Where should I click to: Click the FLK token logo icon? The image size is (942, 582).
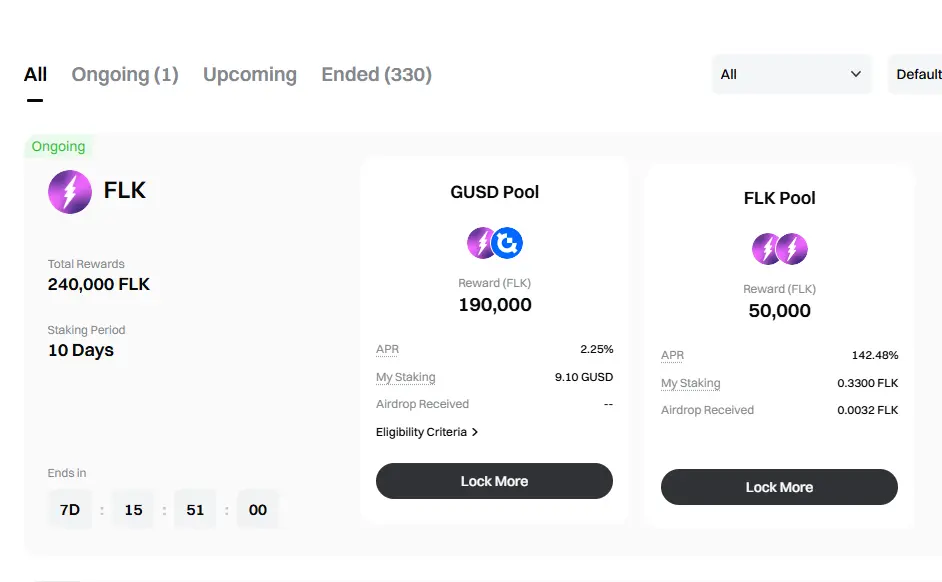tap(70, 191)
